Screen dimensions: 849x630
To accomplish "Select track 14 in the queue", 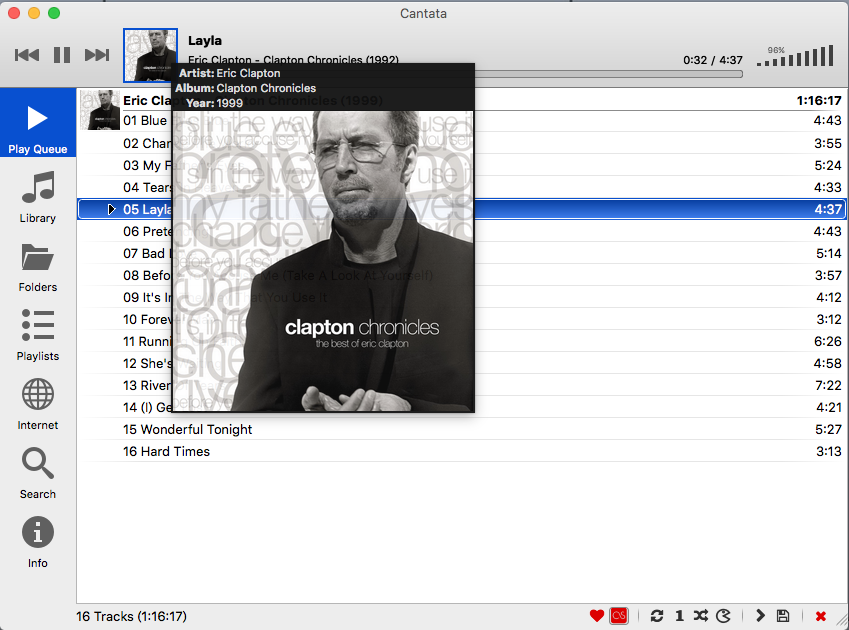I will (462, 408).
